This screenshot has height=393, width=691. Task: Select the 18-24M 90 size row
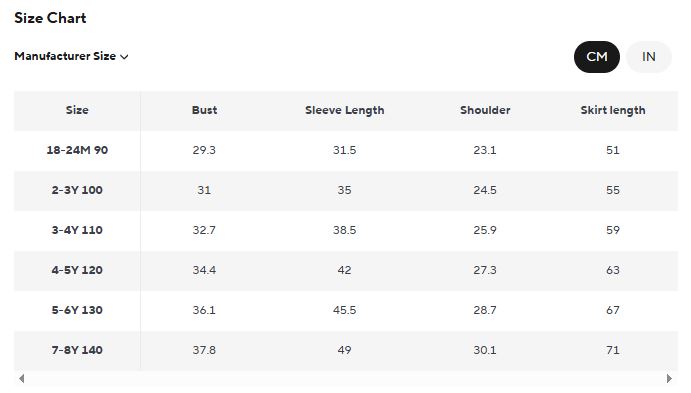pos(346,150)
